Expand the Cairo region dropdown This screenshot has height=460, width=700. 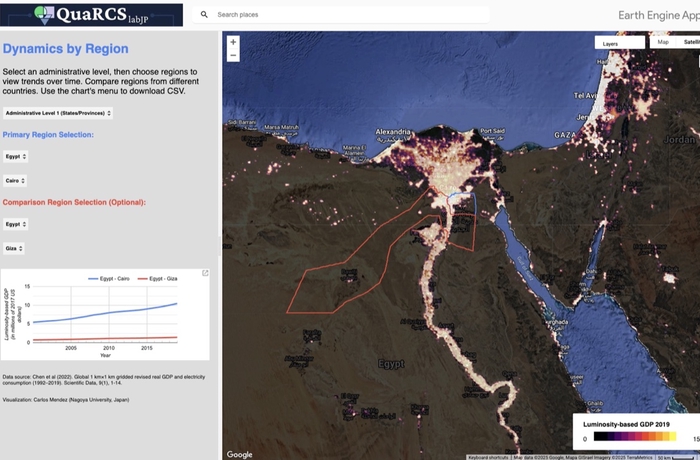(15, 181)
